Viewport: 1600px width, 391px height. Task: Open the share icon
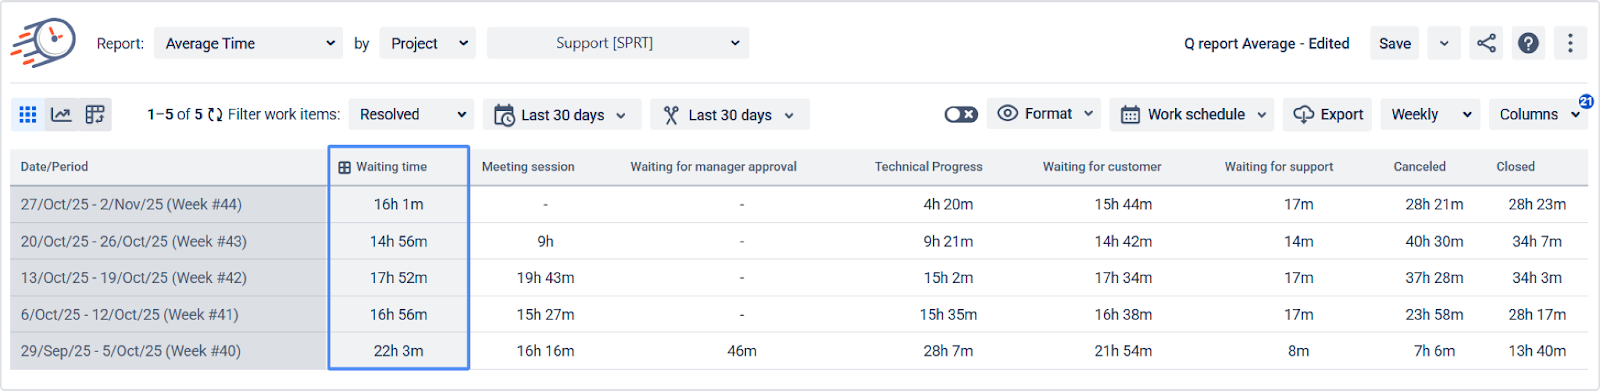(x=1487, y=43)
